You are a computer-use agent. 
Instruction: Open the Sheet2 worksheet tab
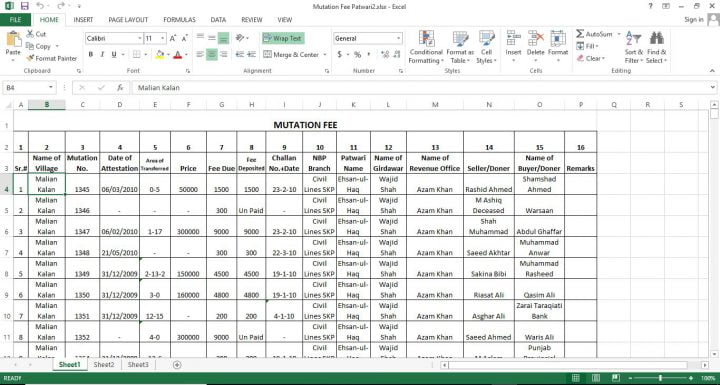tap(104, 364)
